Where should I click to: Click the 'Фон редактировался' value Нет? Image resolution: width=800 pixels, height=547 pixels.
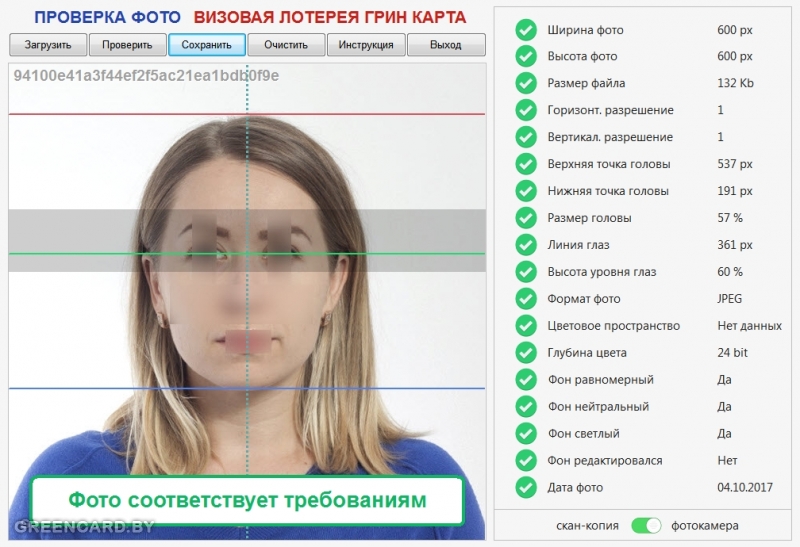point(728,461)
